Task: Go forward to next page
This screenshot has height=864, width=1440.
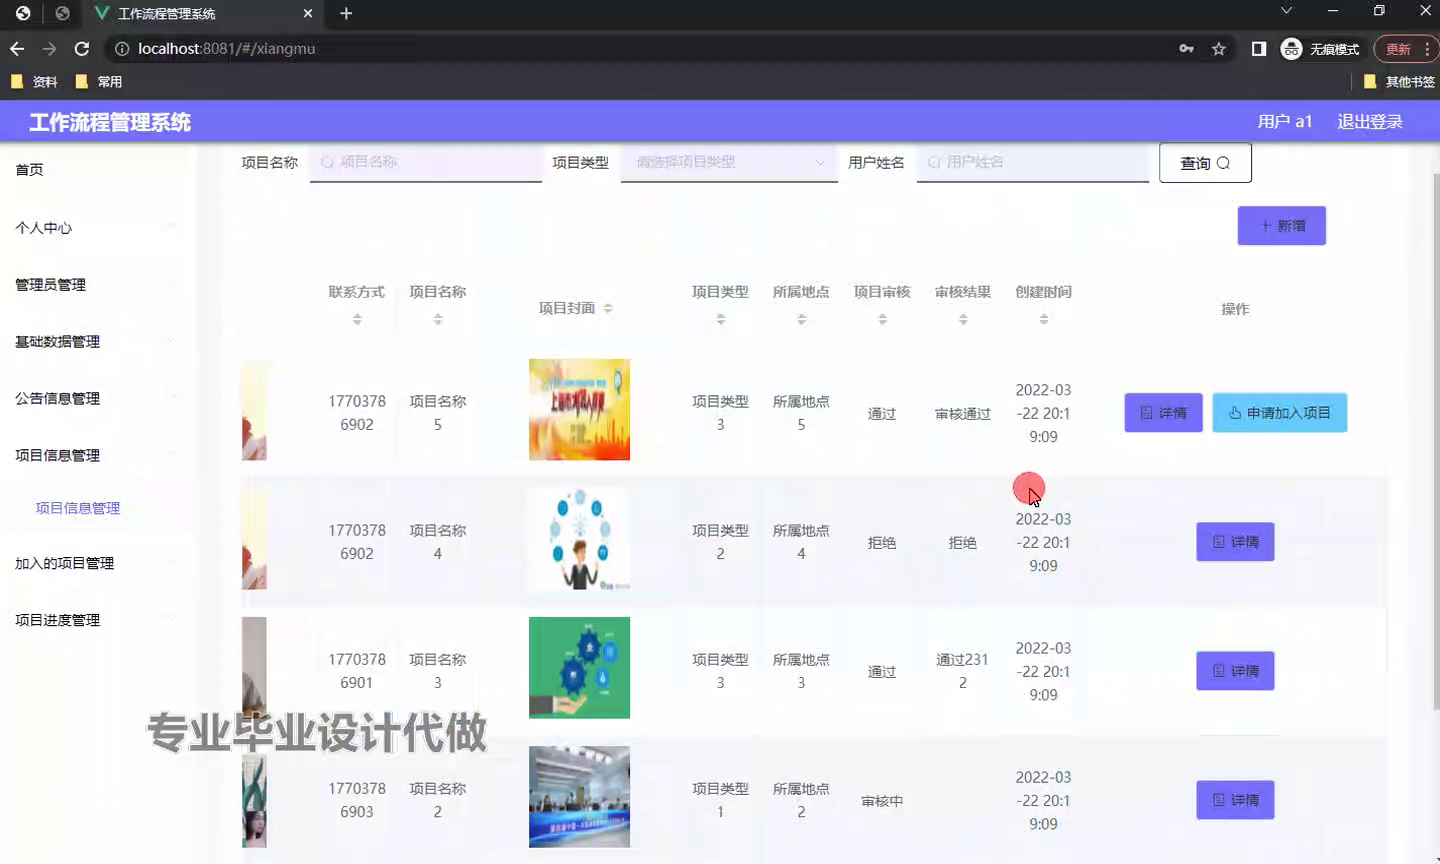Action: coord(49,48)
